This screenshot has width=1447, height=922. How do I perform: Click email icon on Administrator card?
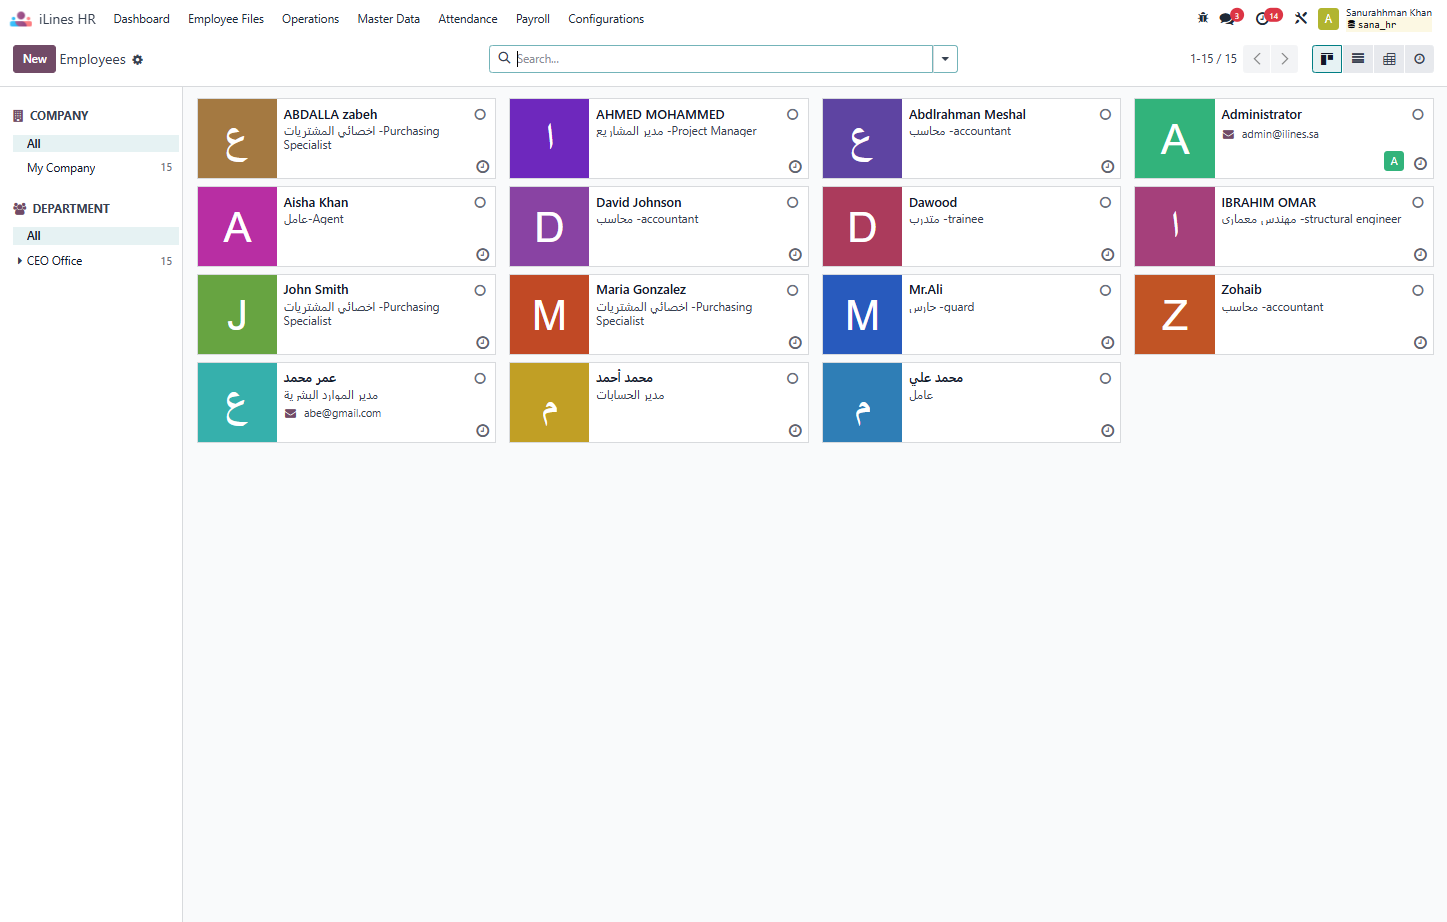[x=1228, y=134]
